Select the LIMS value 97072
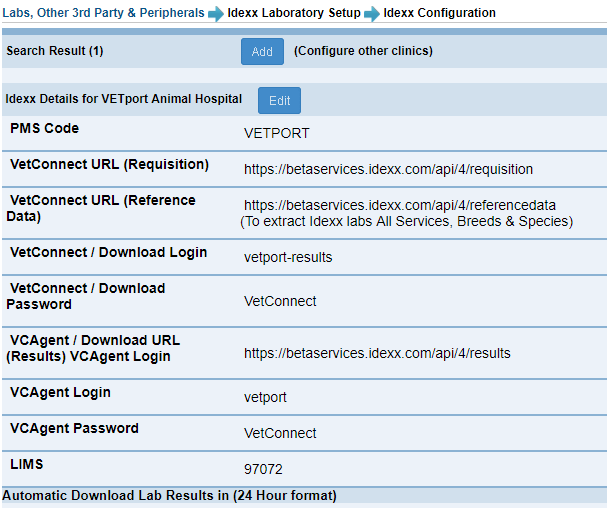Viewport: 607px width, 508px height. coord(263,469)
